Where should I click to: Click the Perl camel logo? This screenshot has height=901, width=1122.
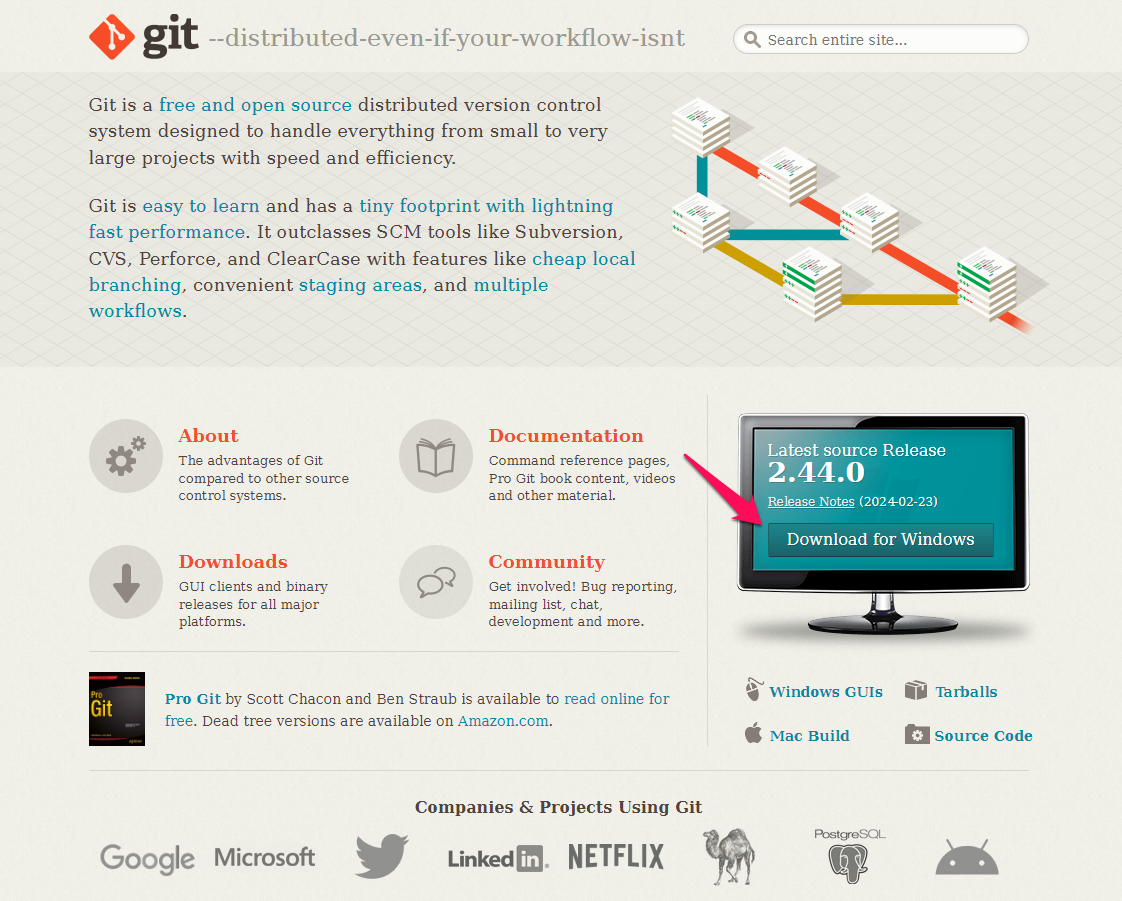coord(729,857)
